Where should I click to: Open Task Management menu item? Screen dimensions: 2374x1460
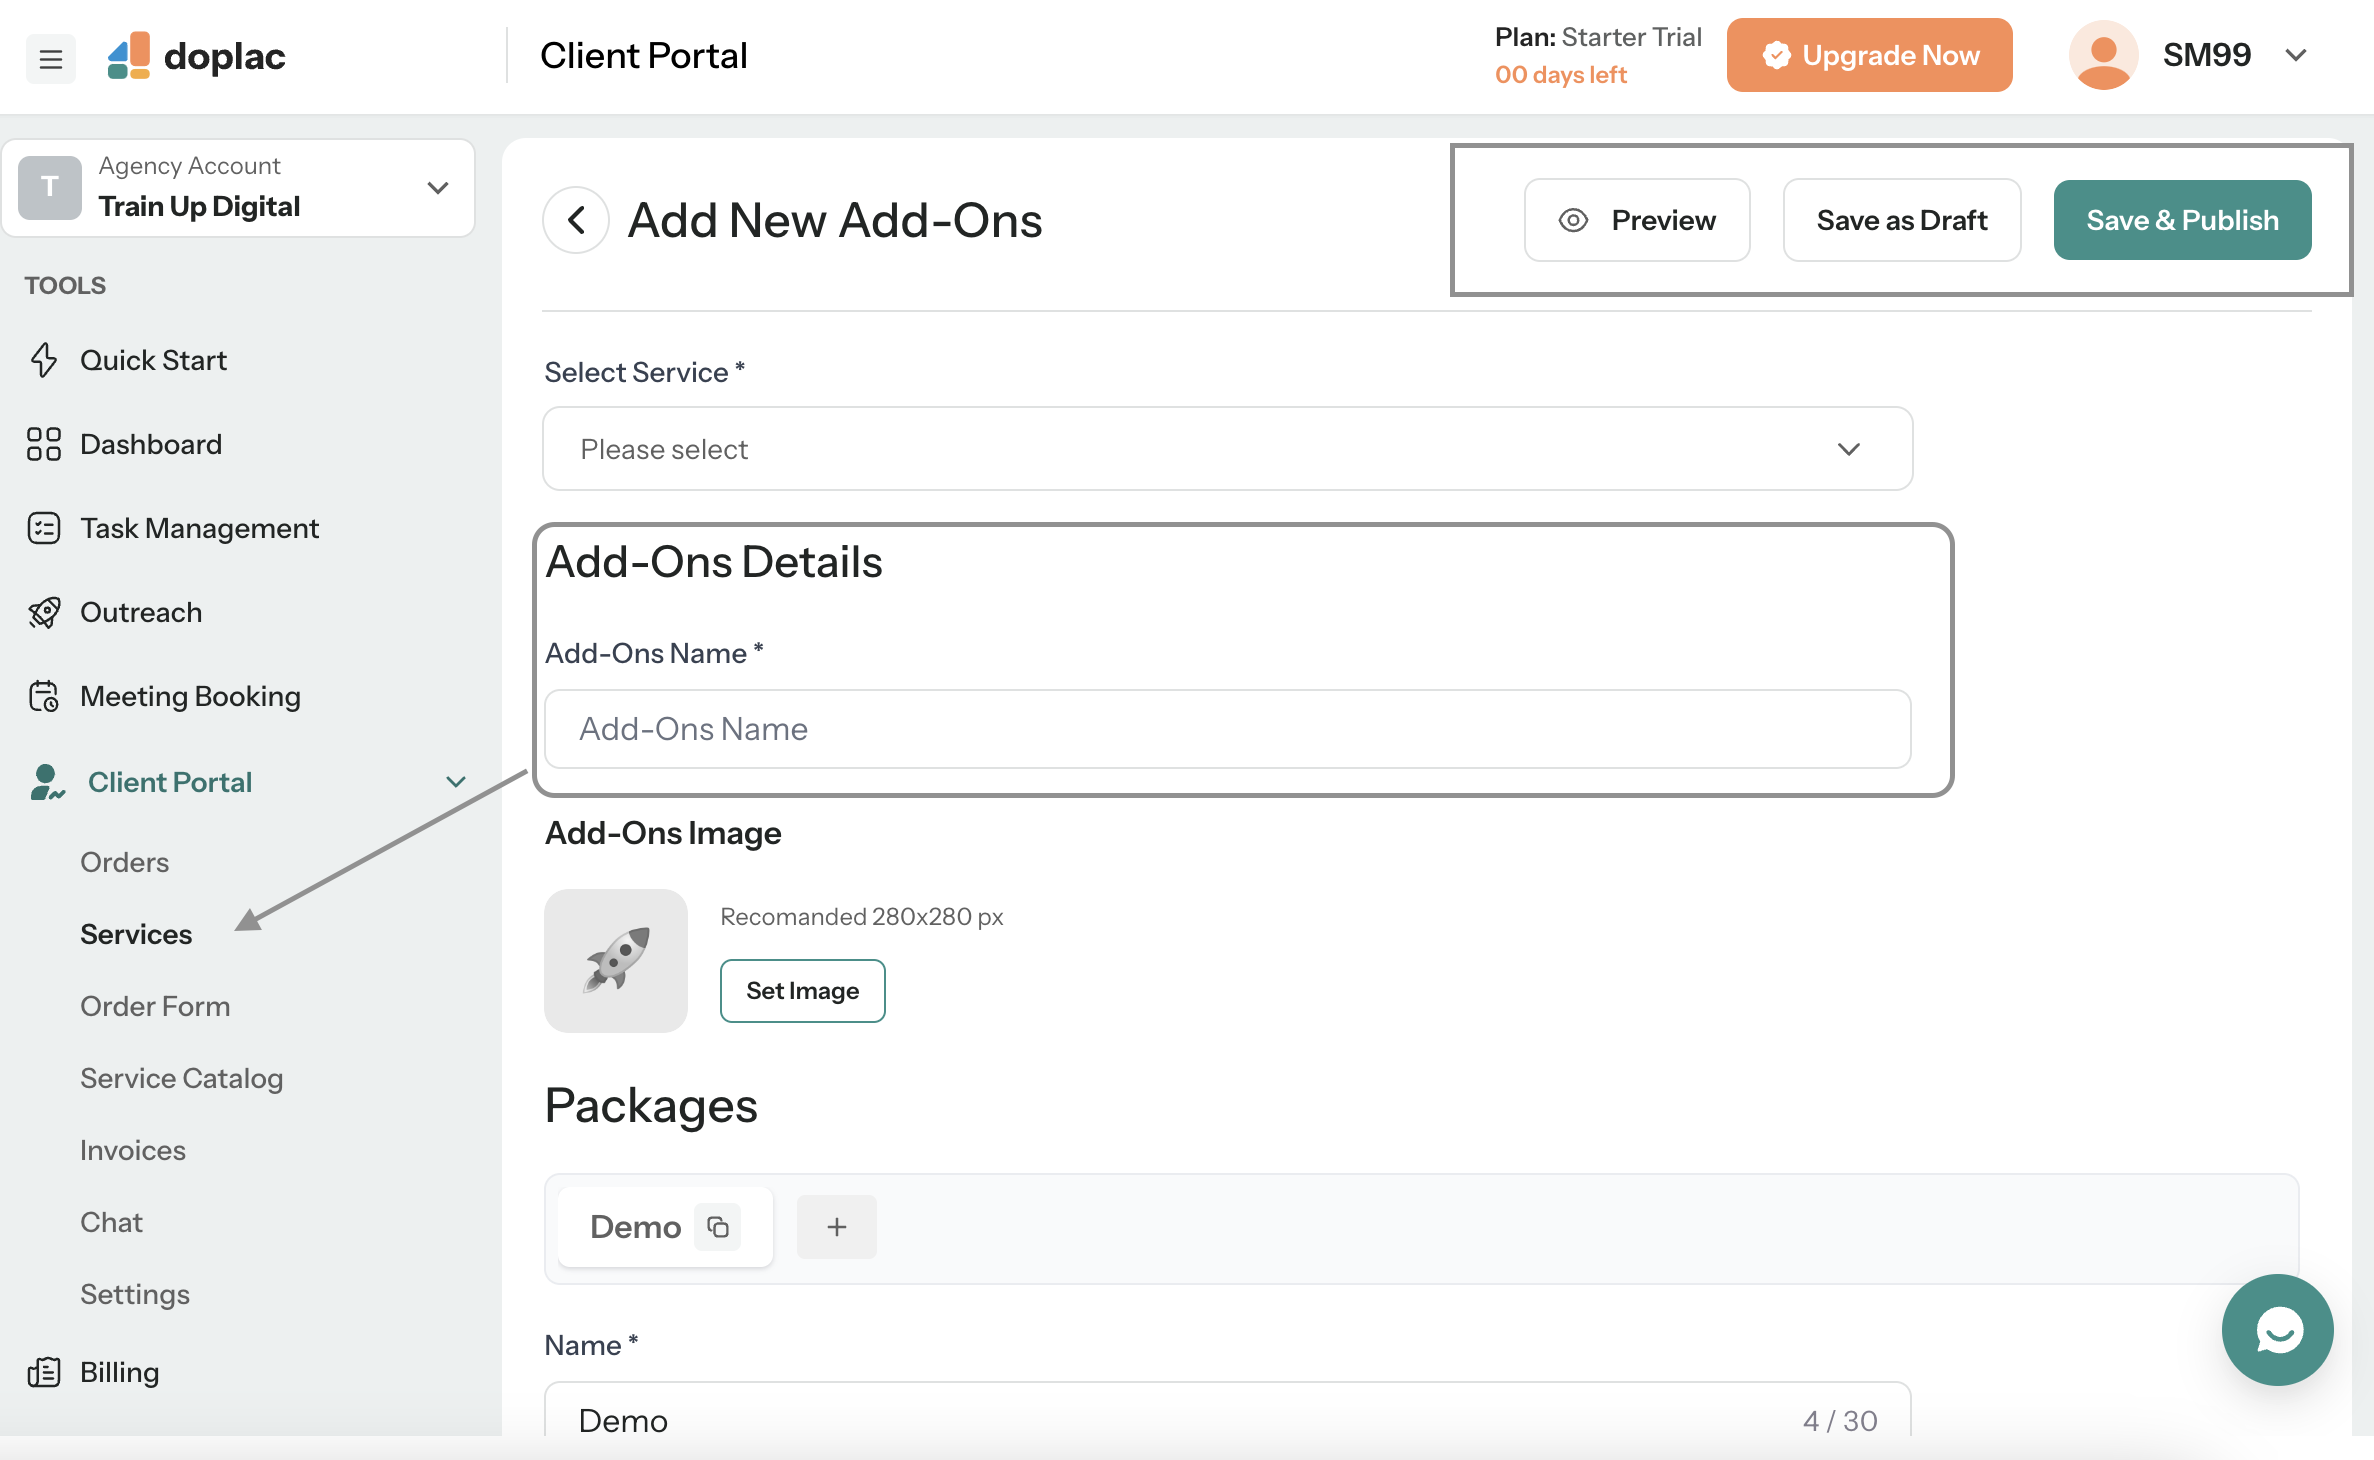click(199, 528)
